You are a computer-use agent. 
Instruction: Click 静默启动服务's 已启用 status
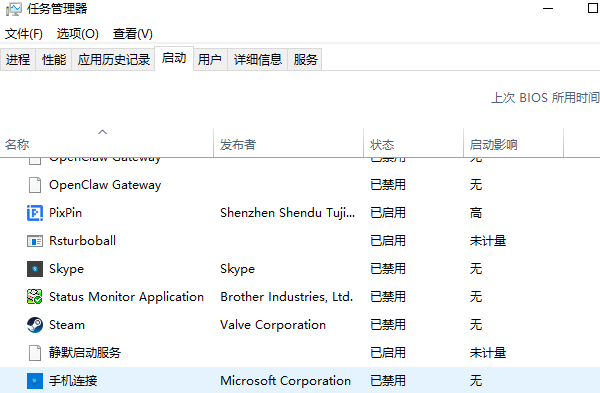(388, 353)
